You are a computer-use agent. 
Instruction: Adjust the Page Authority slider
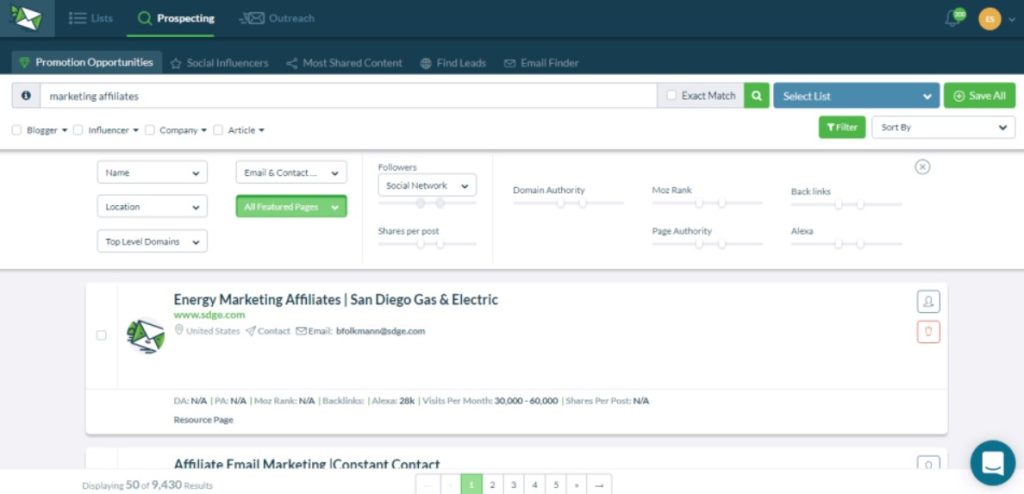(x=707, y=244)
